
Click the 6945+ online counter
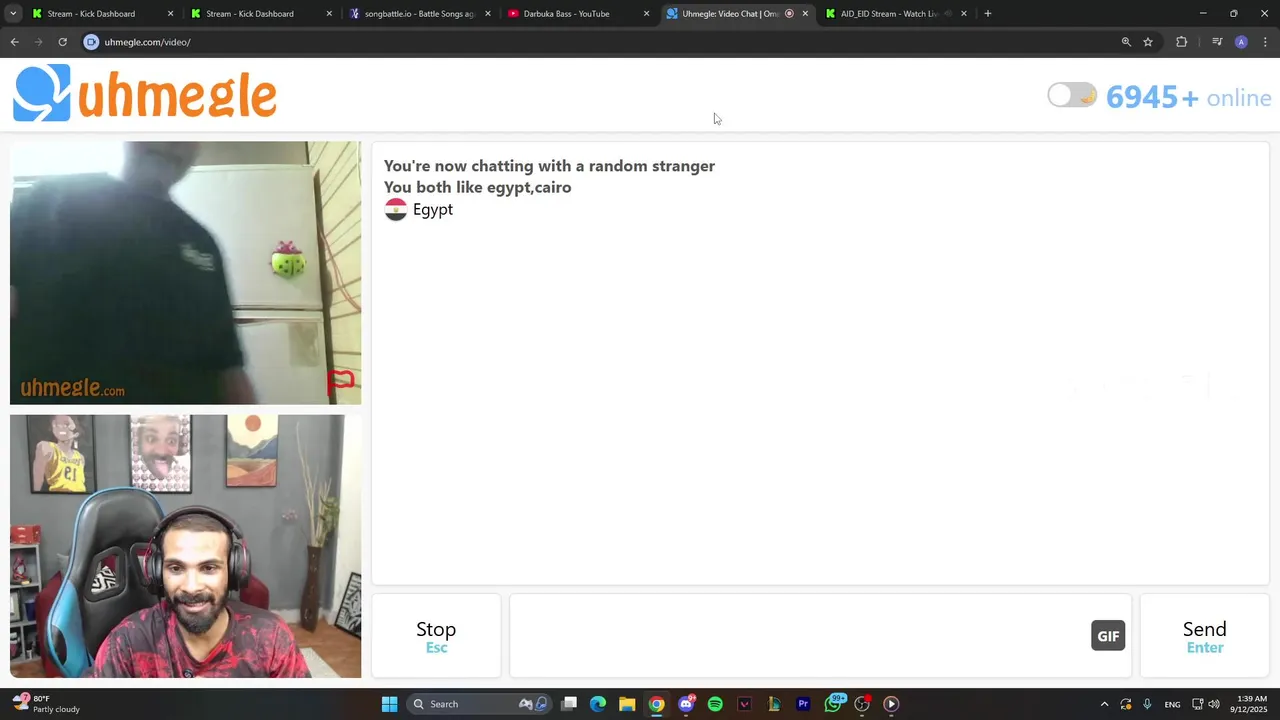click(x=1188, y=97)
